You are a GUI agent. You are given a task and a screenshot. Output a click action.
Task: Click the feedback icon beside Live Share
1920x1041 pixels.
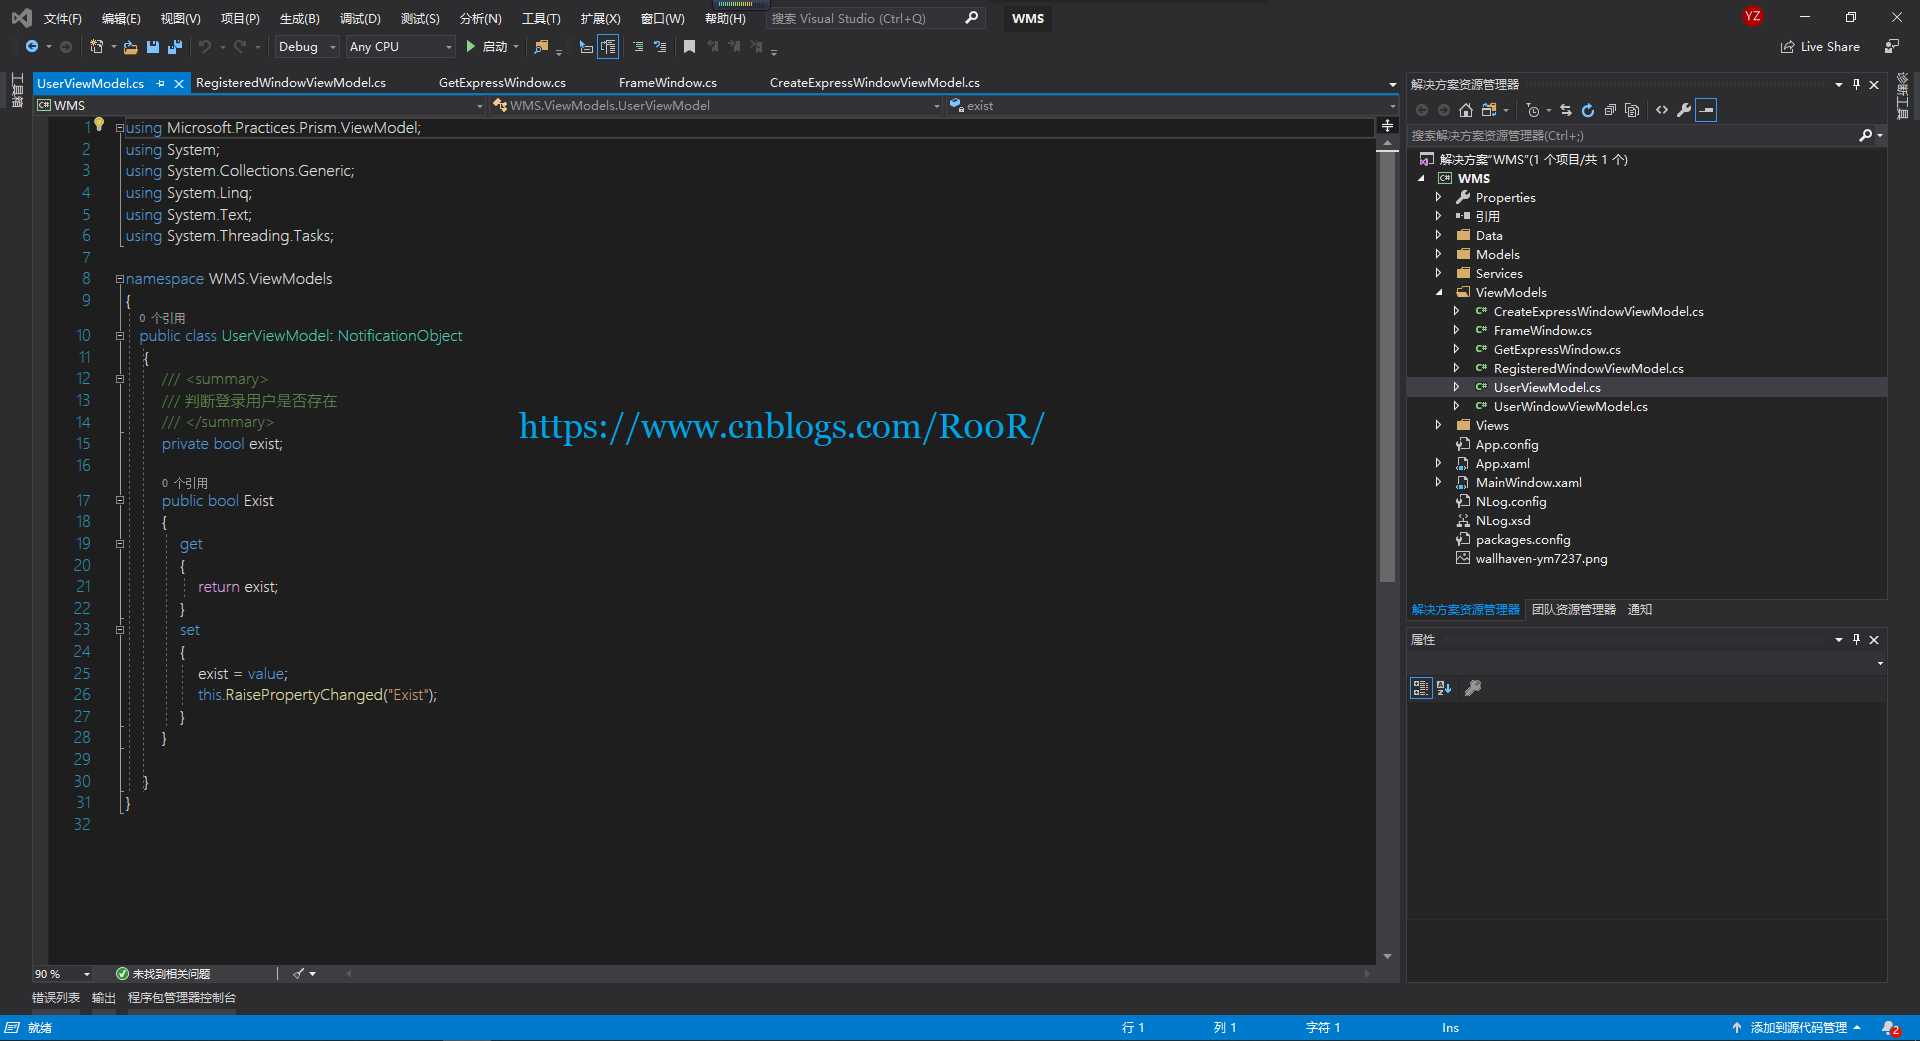[1891, 47]
